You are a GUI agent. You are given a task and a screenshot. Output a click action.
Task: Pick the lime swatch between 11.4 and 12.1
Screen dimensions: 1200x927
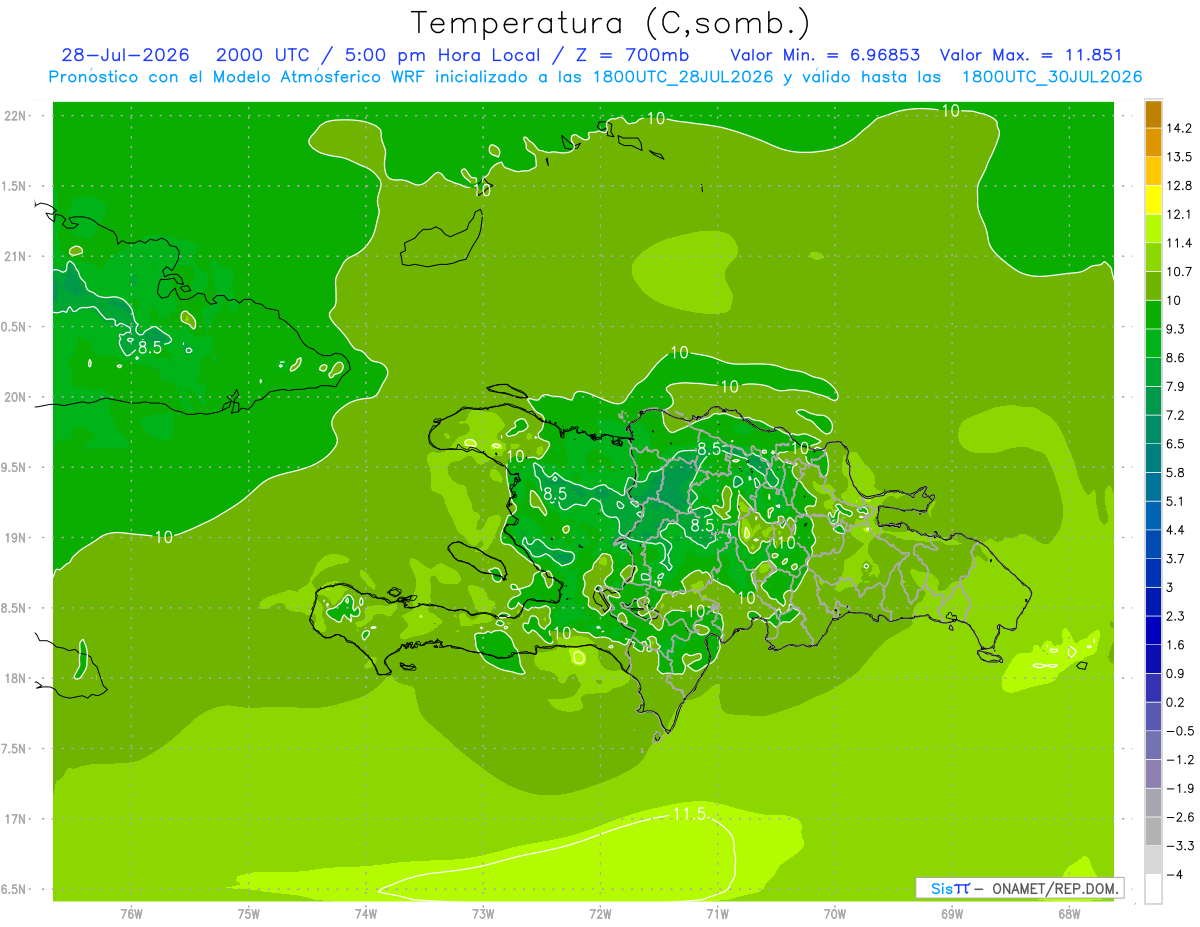click(1153, 229)
